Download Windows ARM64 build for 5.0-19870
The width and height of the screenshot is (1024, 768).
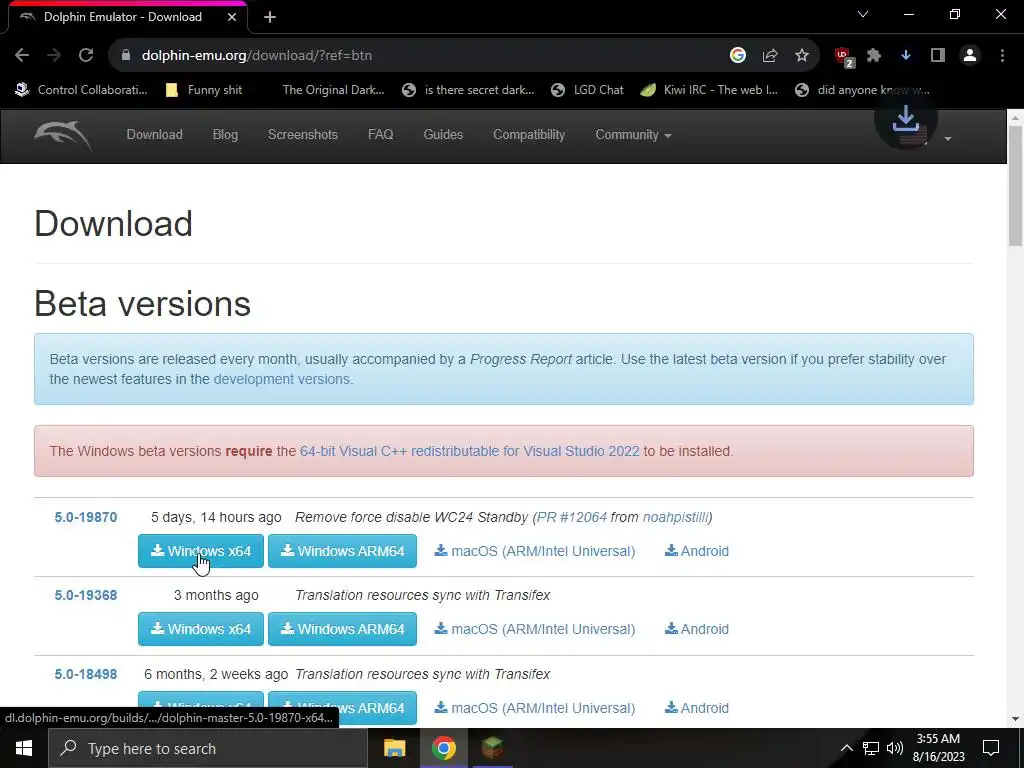pos(342,551)
